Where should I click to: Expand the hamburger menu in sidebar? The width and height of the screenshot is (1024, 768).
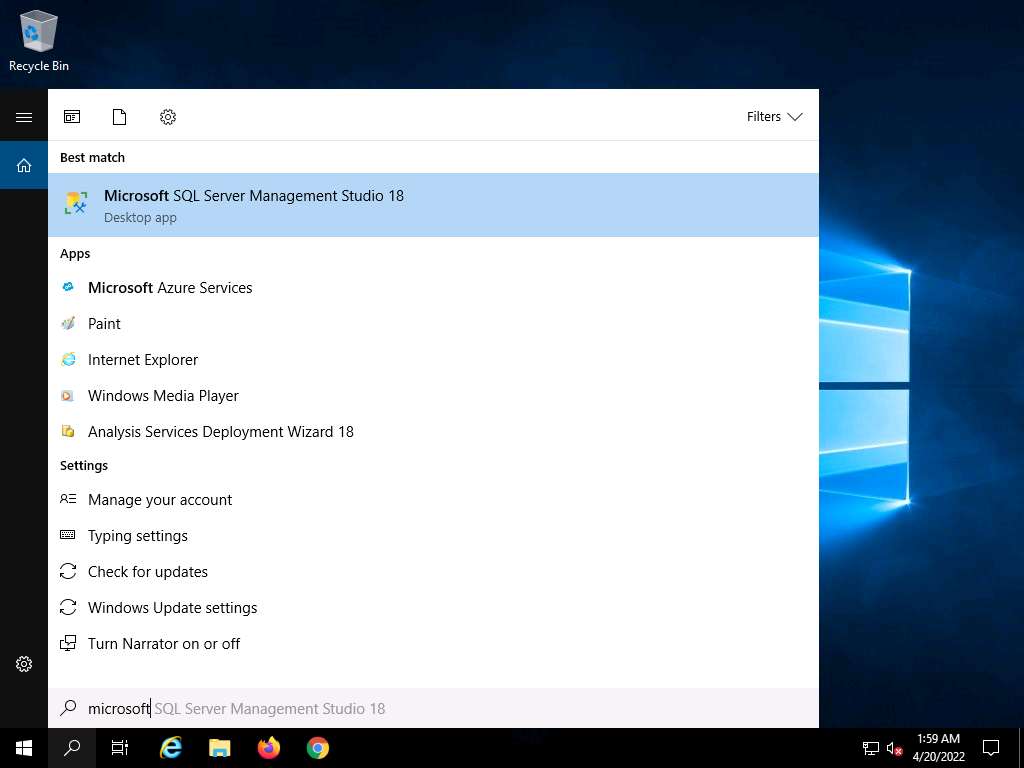24,117
